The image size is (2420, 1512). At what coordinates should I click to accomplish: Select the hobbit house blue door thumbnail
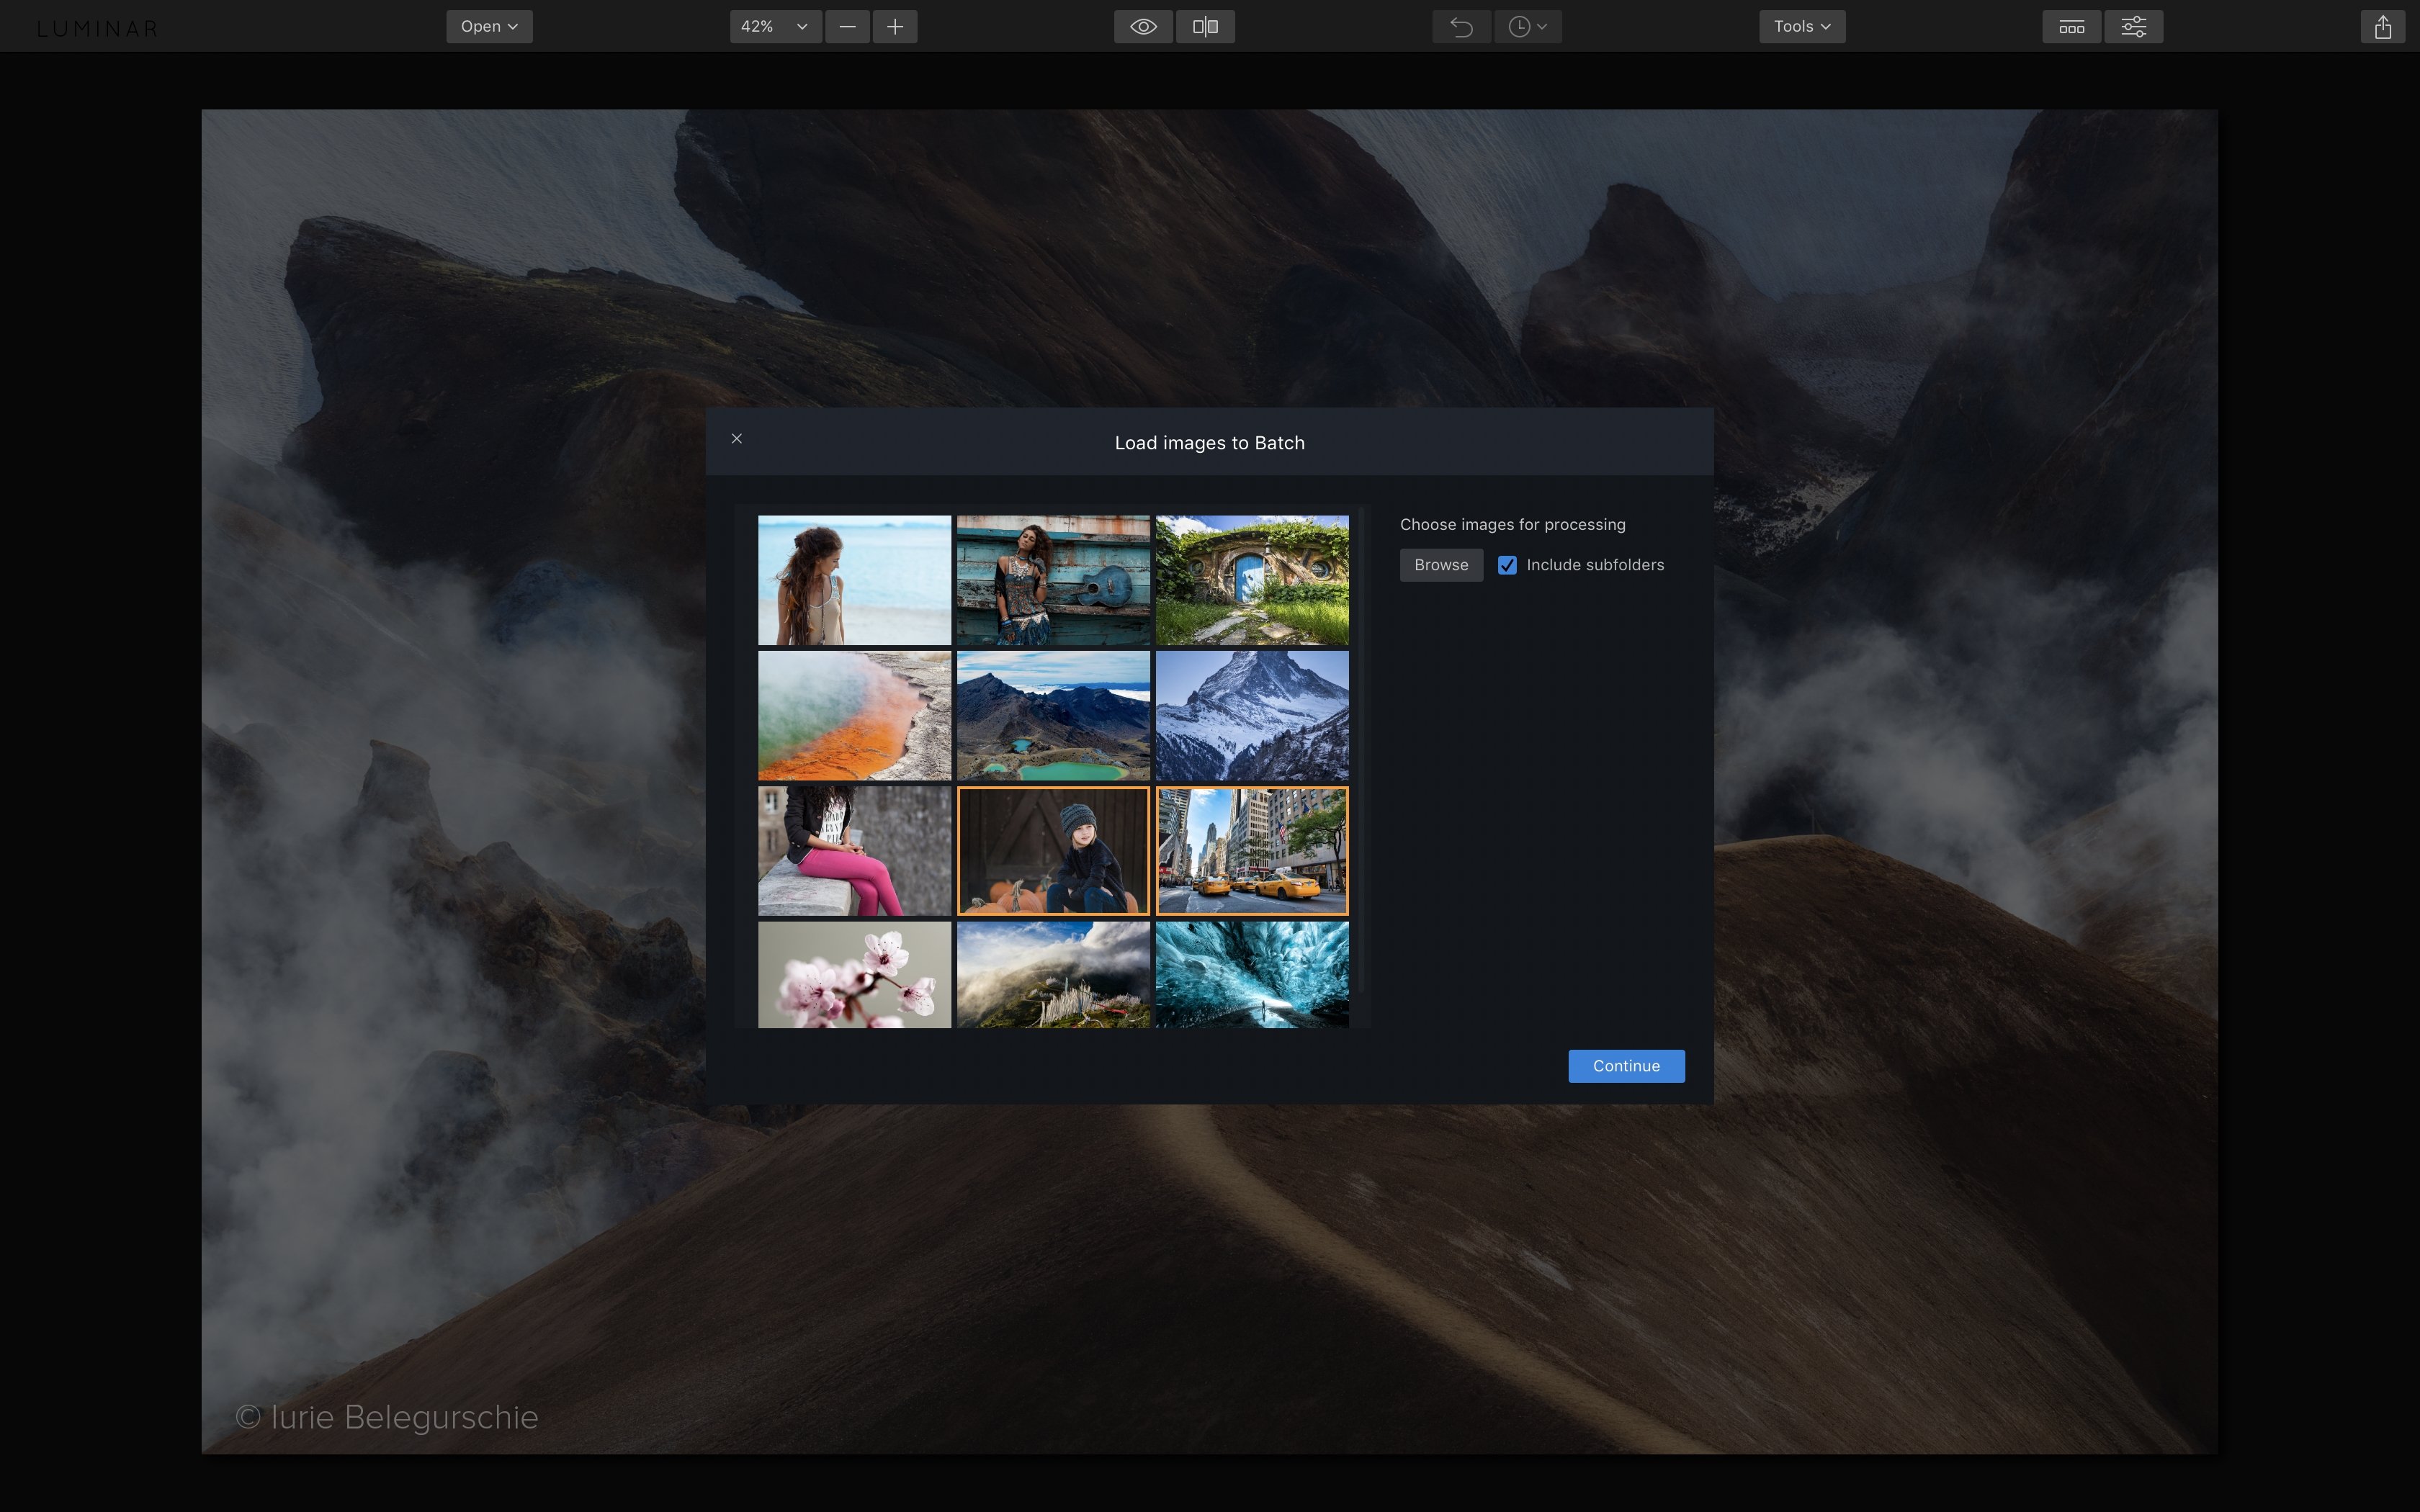click(x=1252, y=580)
